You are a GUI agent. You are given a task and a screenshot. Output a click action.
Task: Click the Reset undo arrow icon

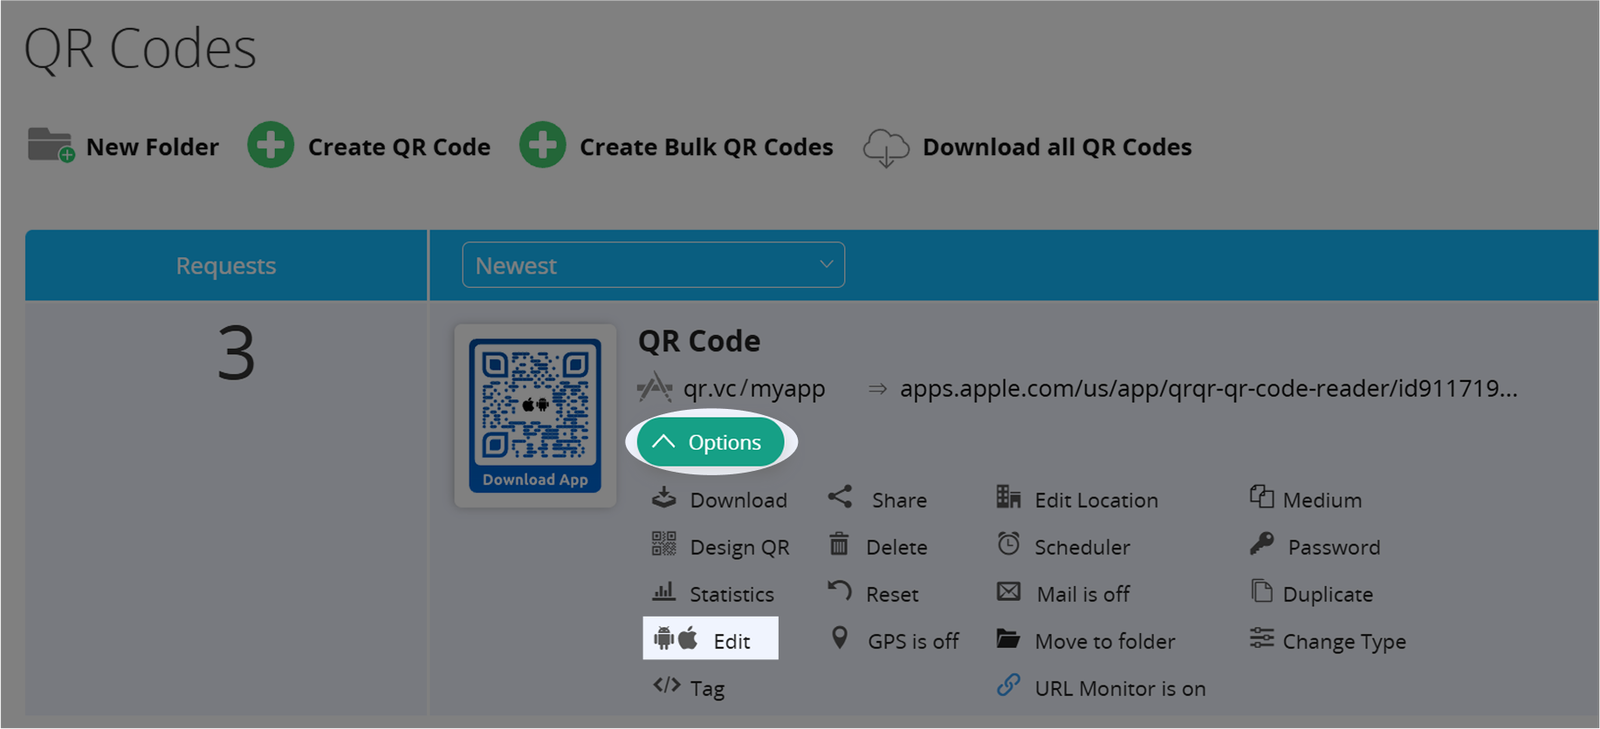840,591
